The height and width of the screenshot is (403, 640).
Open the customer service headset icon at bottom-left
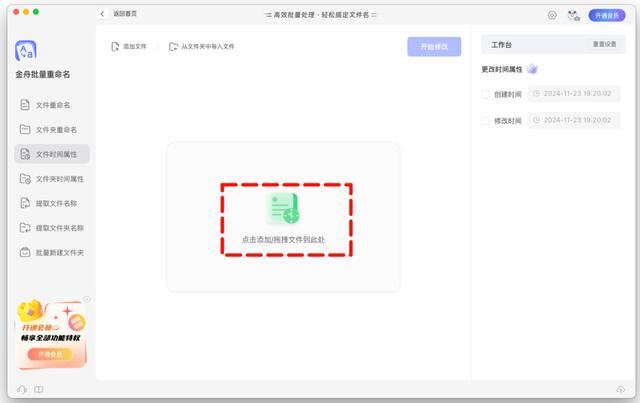tap(22, 389)
